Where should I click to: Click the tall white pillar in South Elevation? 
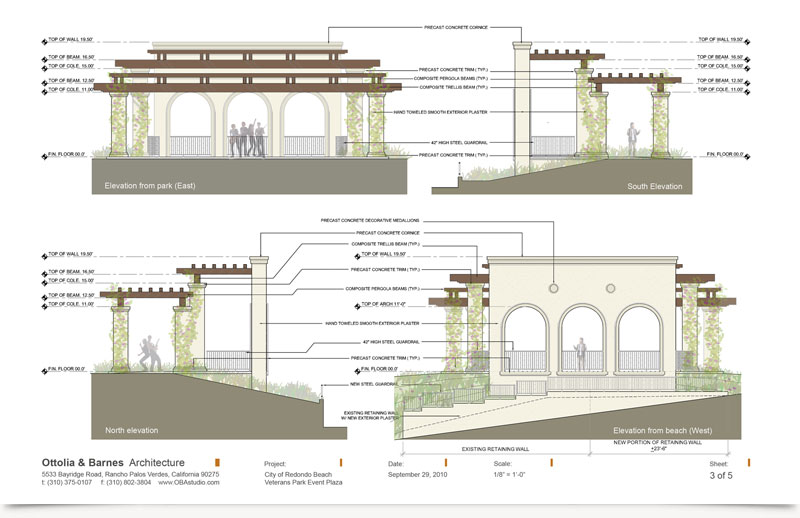(520, 100)
